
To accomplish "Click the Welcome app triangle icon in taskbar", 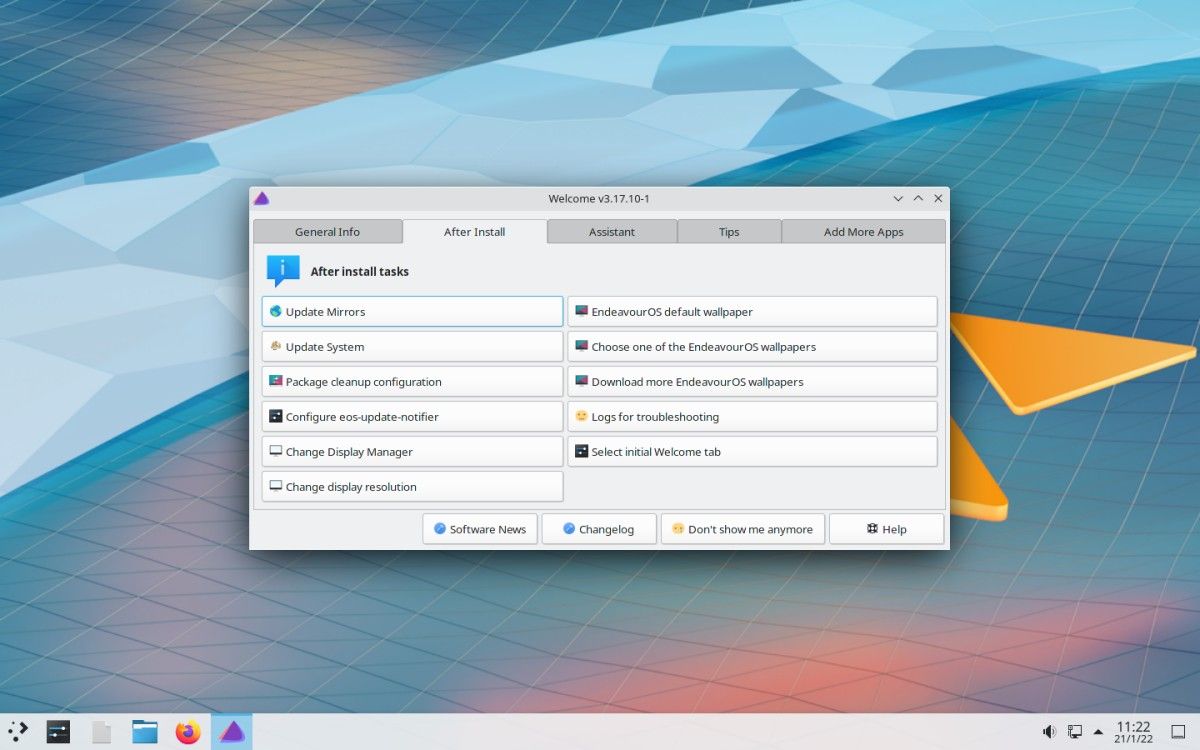I will [x=232, y=731].
